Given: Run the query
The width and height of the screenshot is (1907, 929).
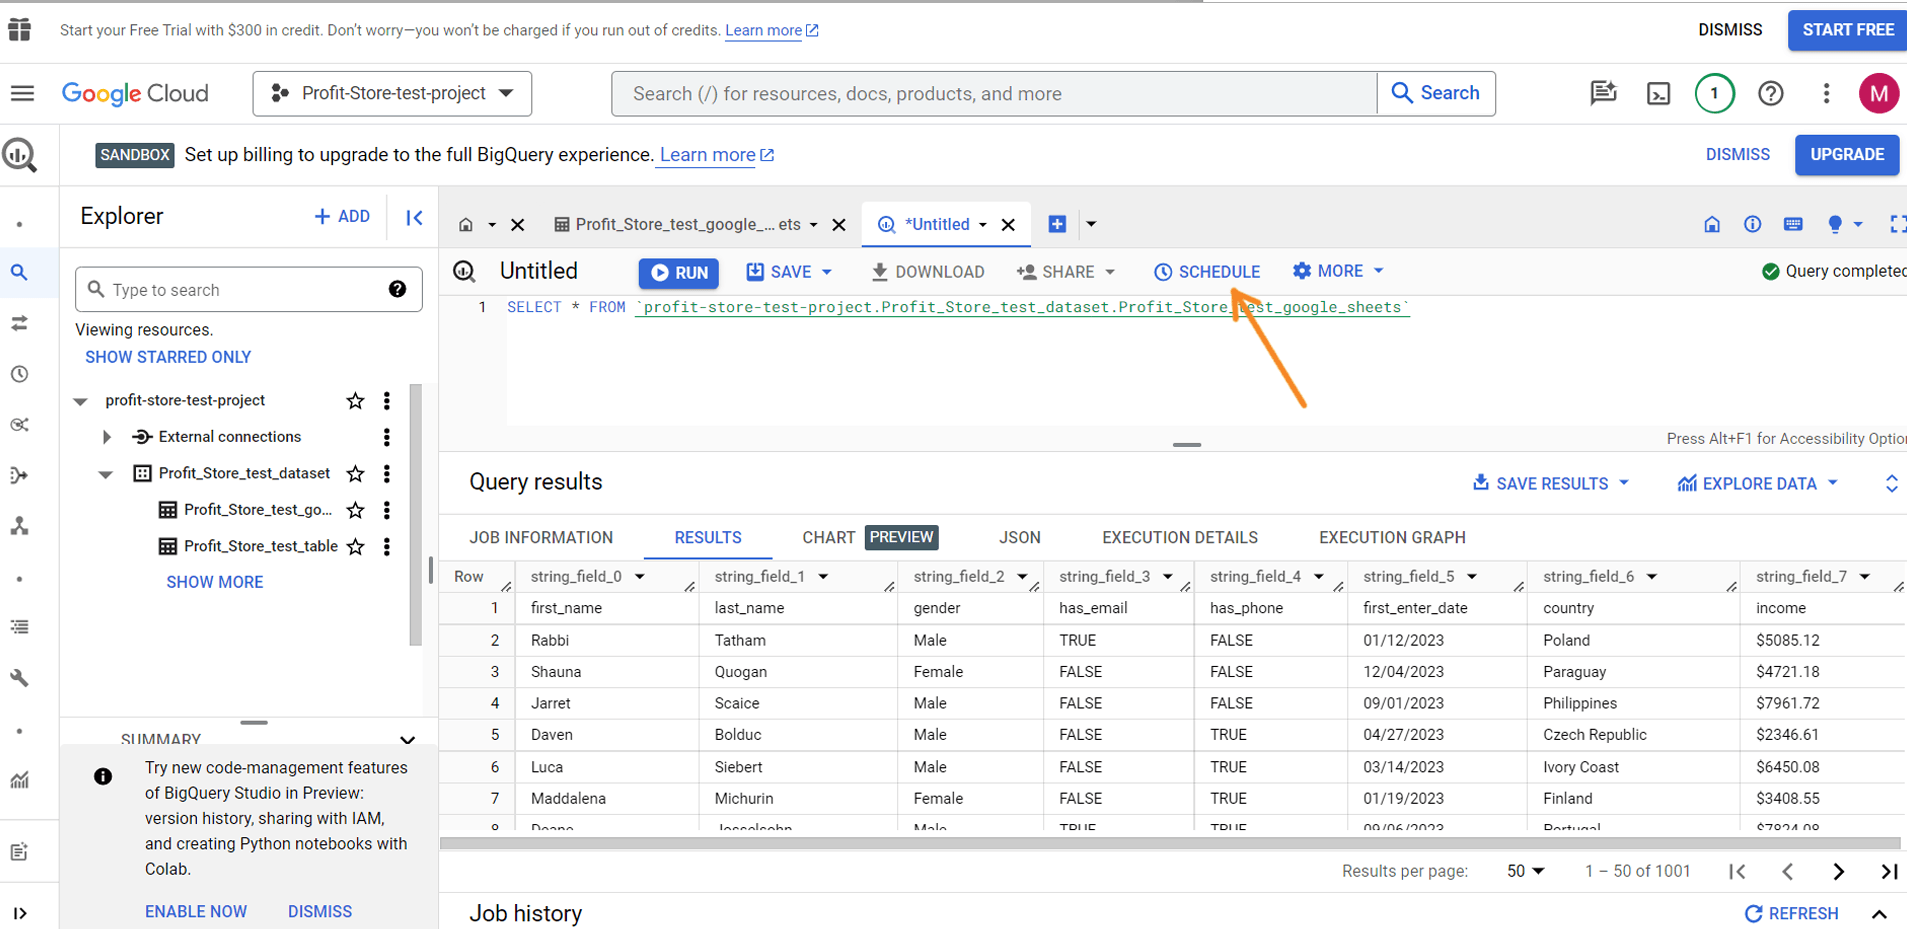Looking at the screenshot, I should tap(679, 272).
